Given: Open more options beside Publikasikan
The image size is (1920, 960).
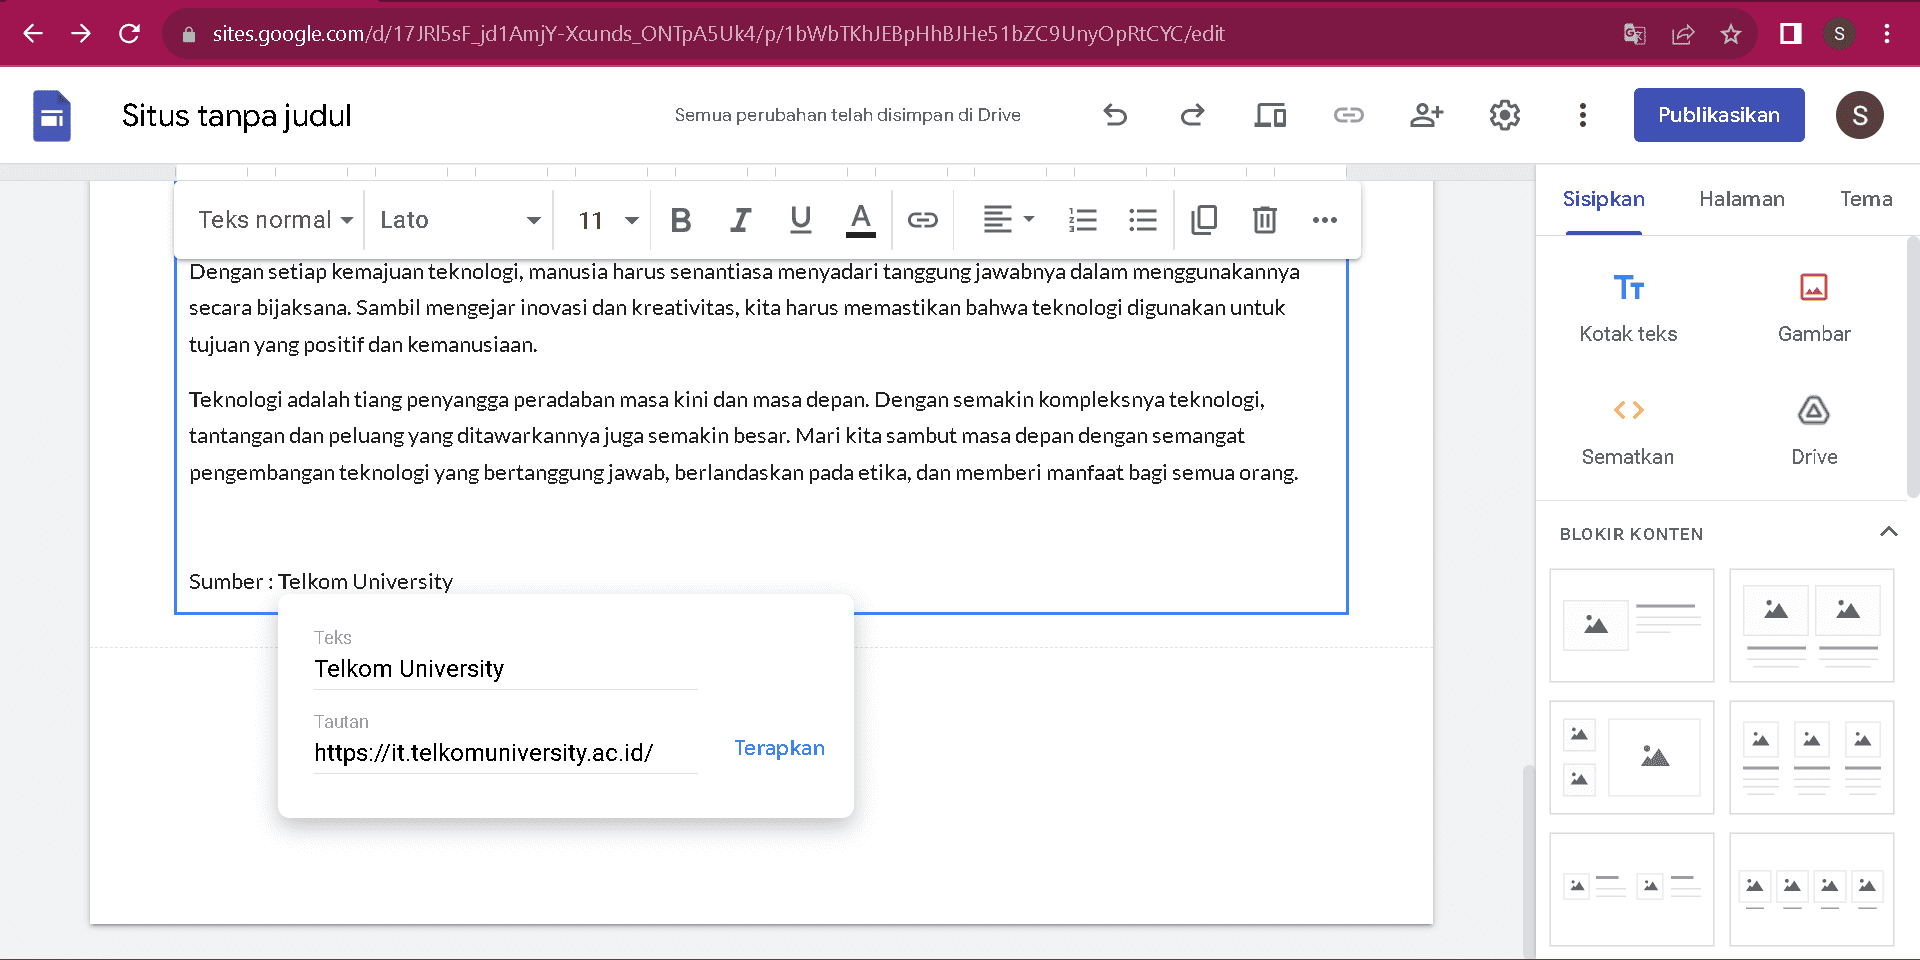Looking at the screenshot, I should 1582,115.
